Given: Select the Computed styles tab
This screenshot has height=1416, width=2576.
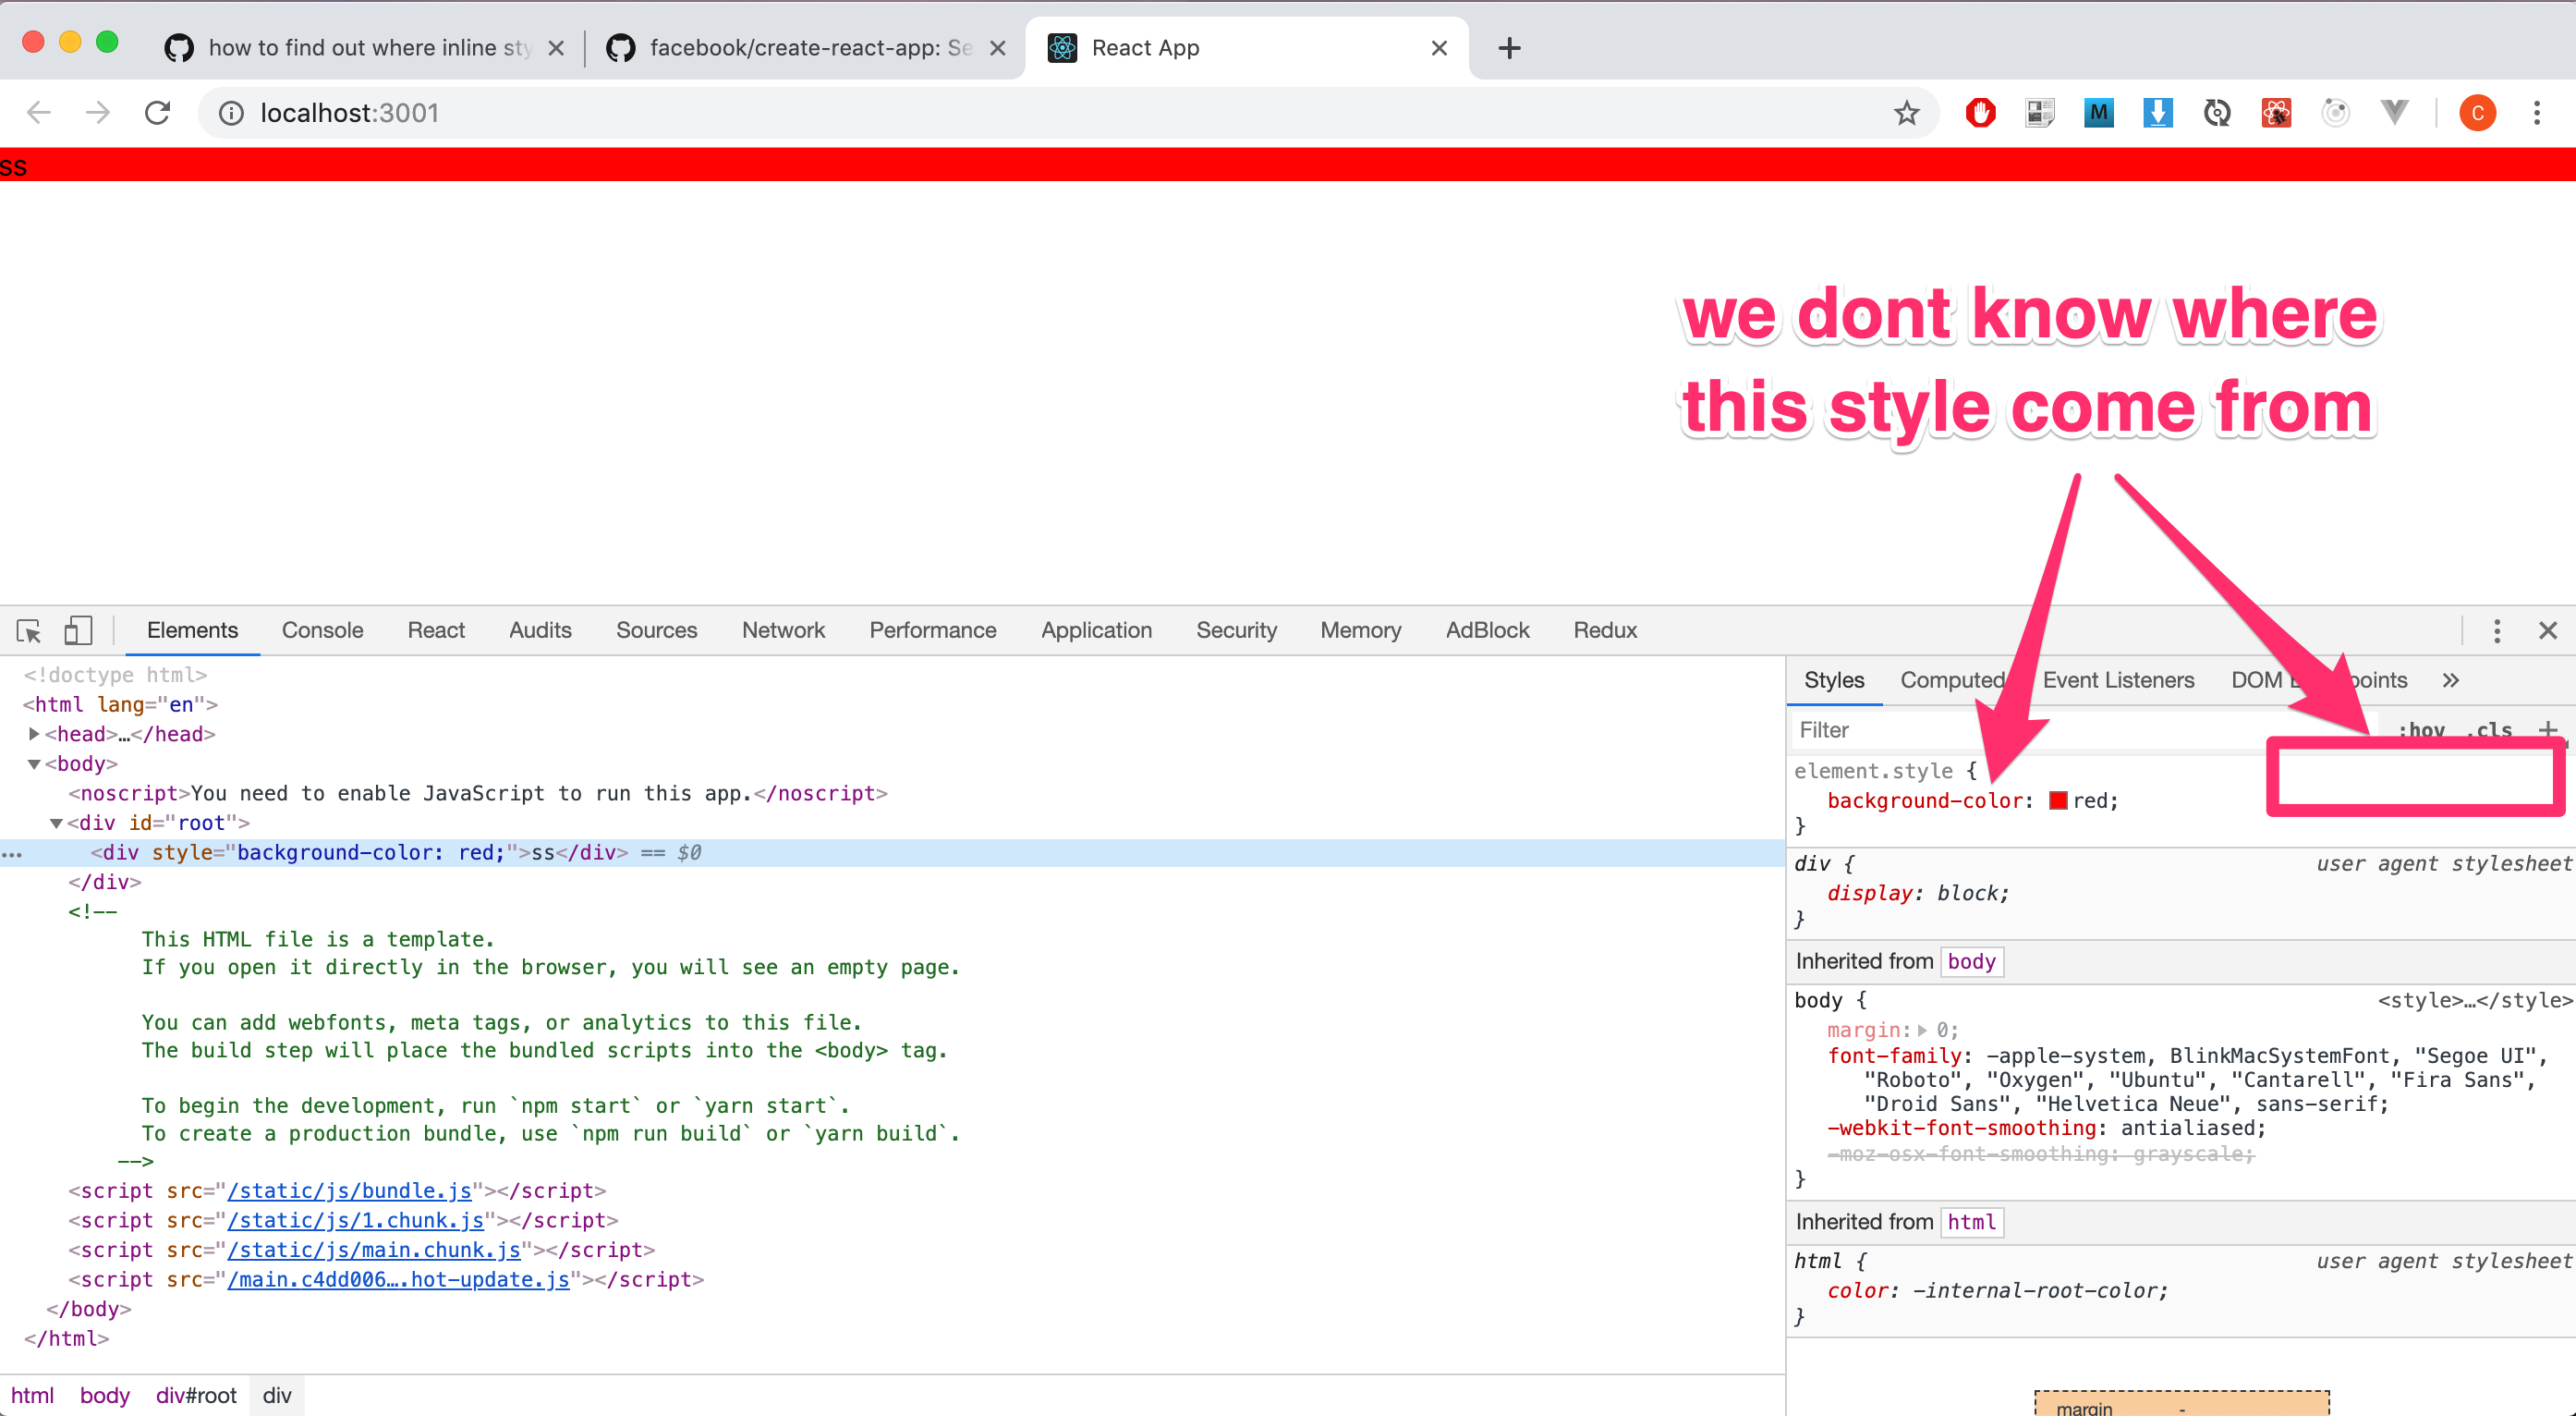Looking at the screenshot, I should tap(1951, 680).
